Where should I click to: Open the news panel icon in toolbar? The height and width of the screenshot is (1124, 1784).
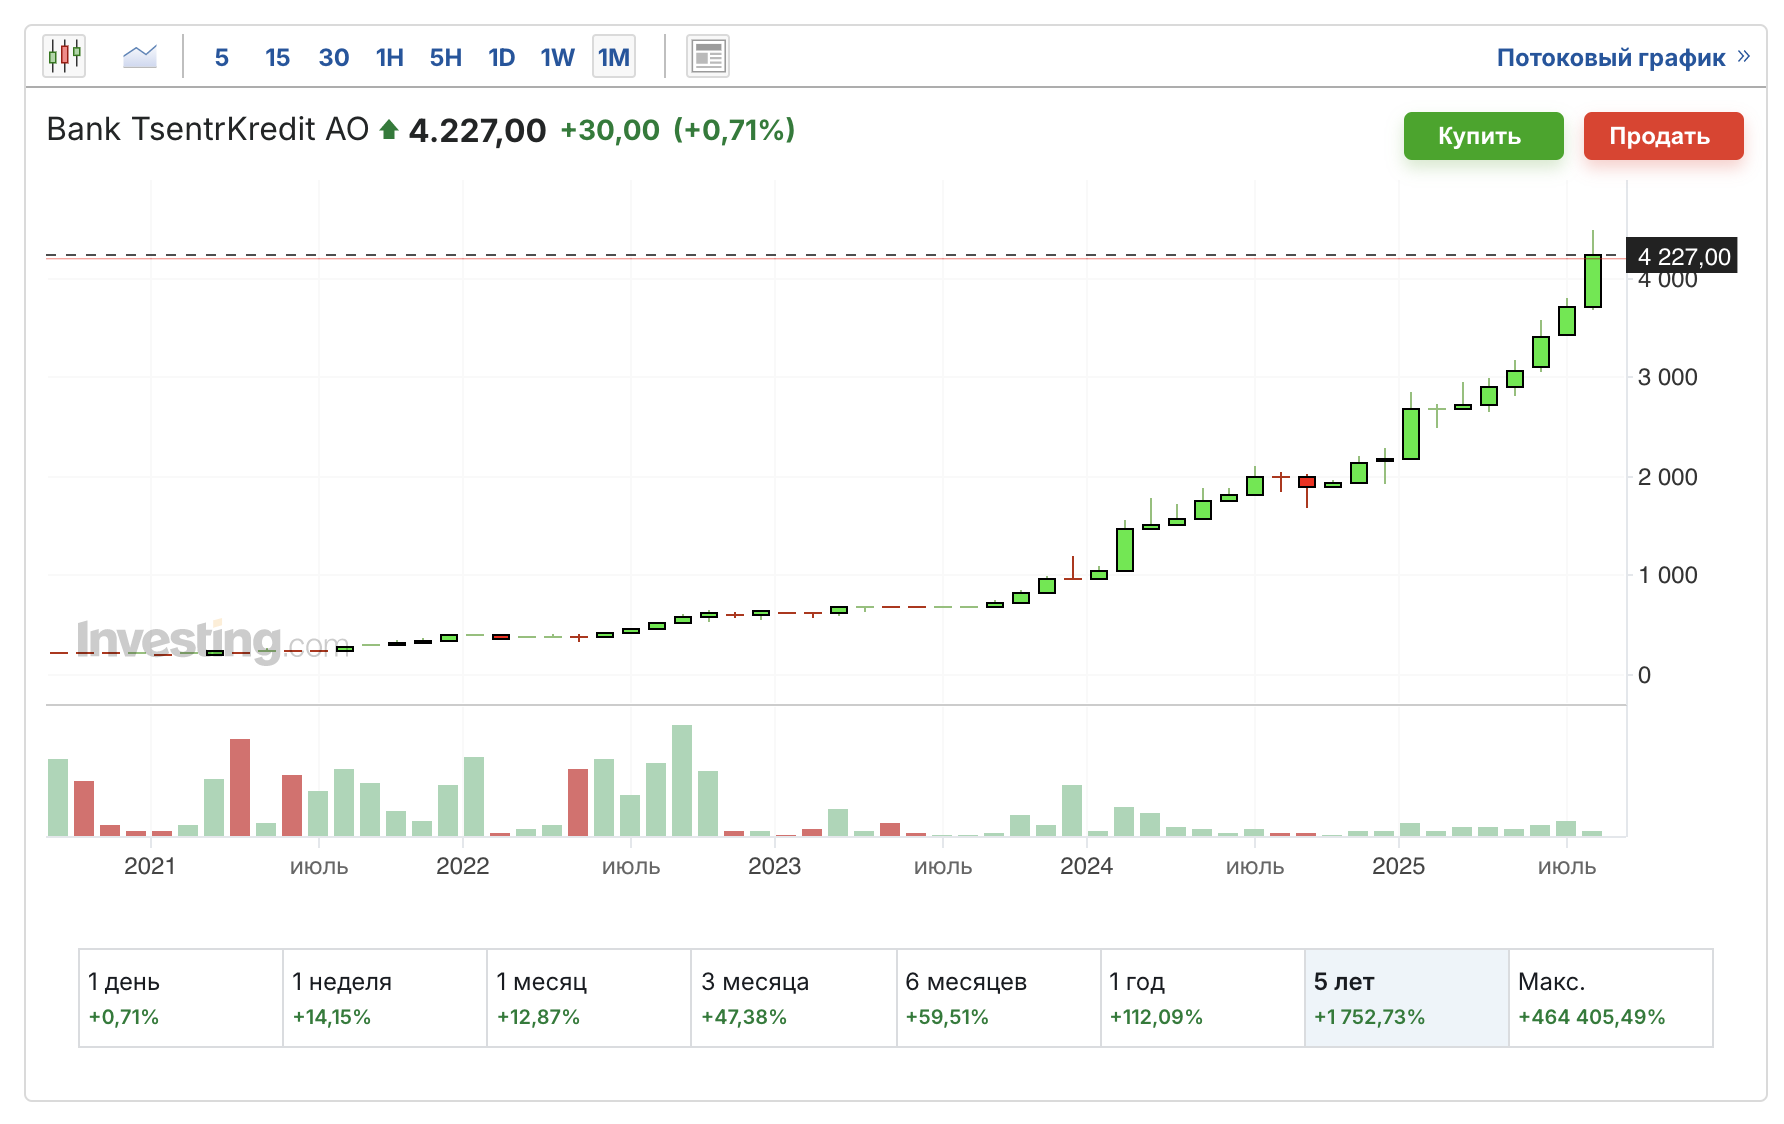[708, 56]
